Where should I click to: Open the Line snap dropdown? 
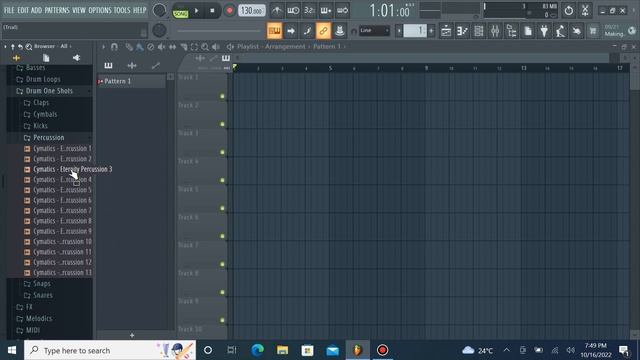(x=374, y=31)
